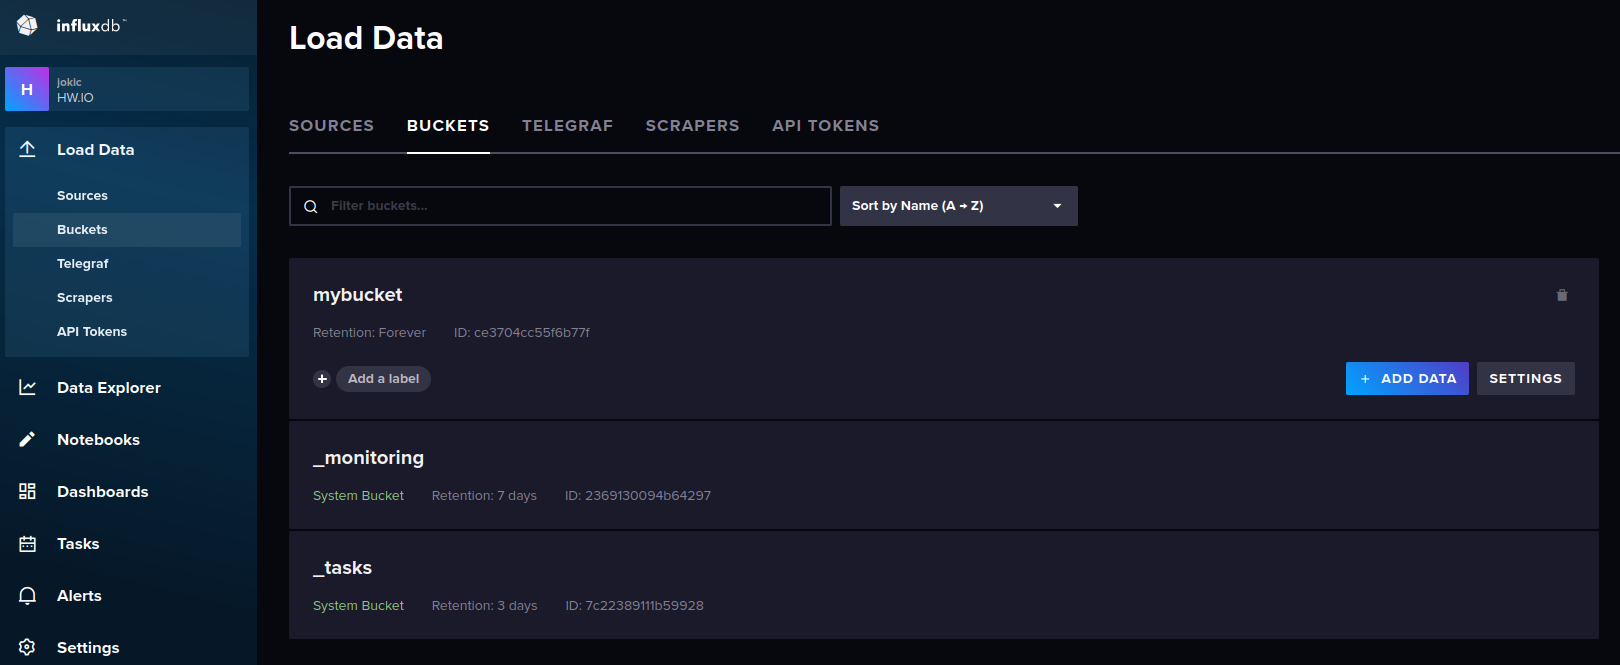Switch to the Sources tab
The image size is (1620, 665).
coord(331,125)
